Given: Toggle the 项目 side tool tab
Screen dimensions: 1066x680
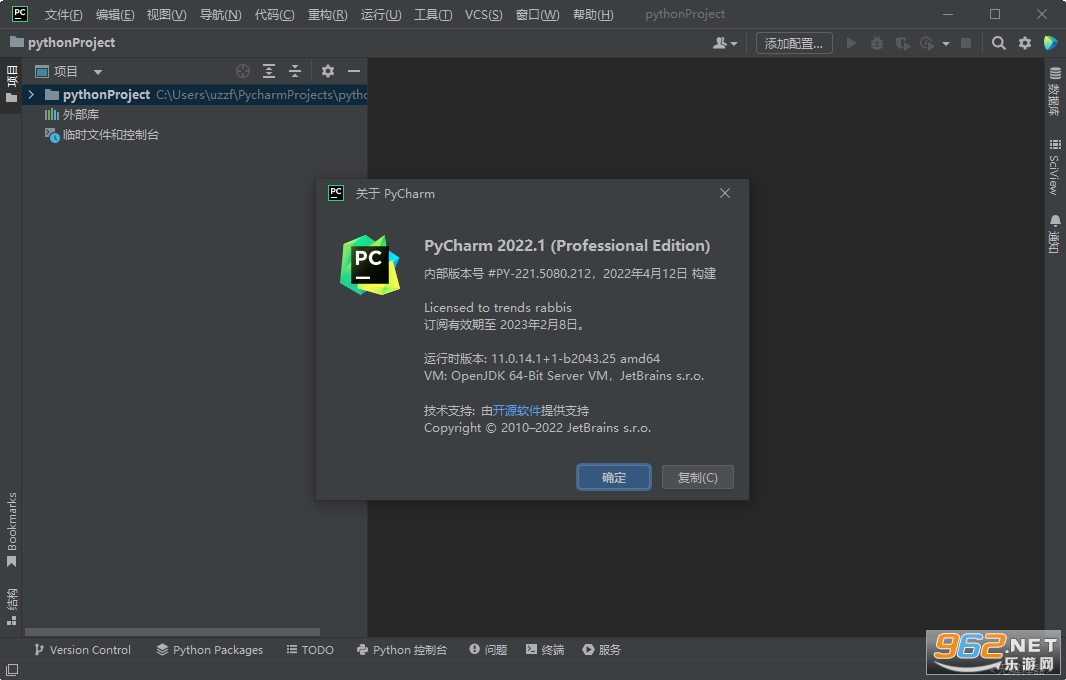Looking at the screenshot, I should tap(12, 84).
